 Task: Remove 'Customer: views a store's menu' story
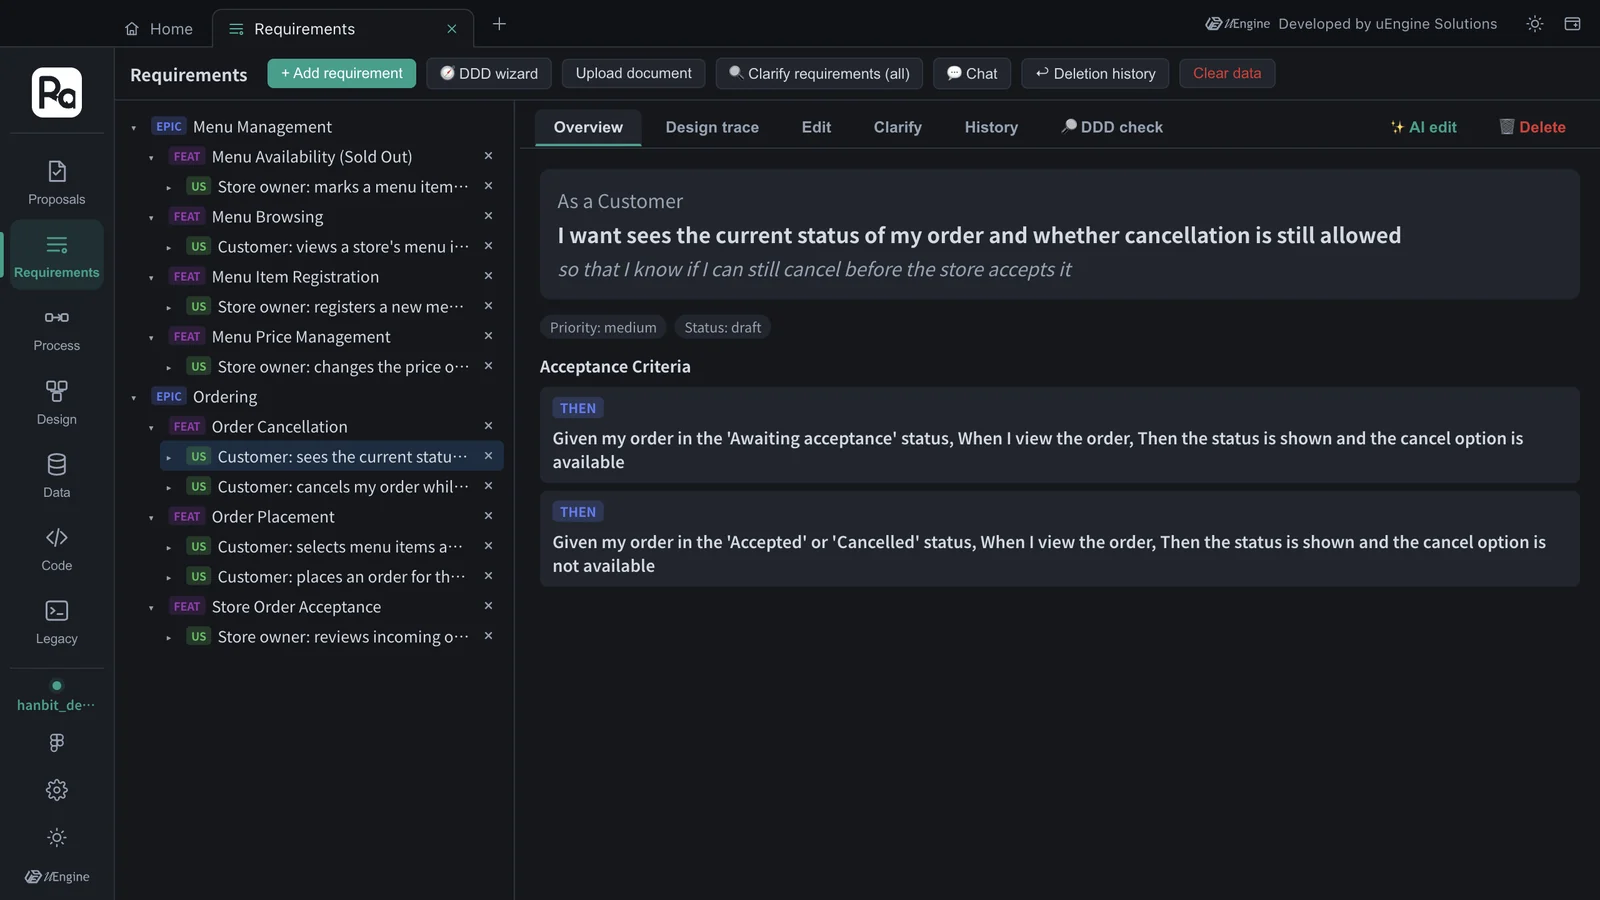coord(488,246)
